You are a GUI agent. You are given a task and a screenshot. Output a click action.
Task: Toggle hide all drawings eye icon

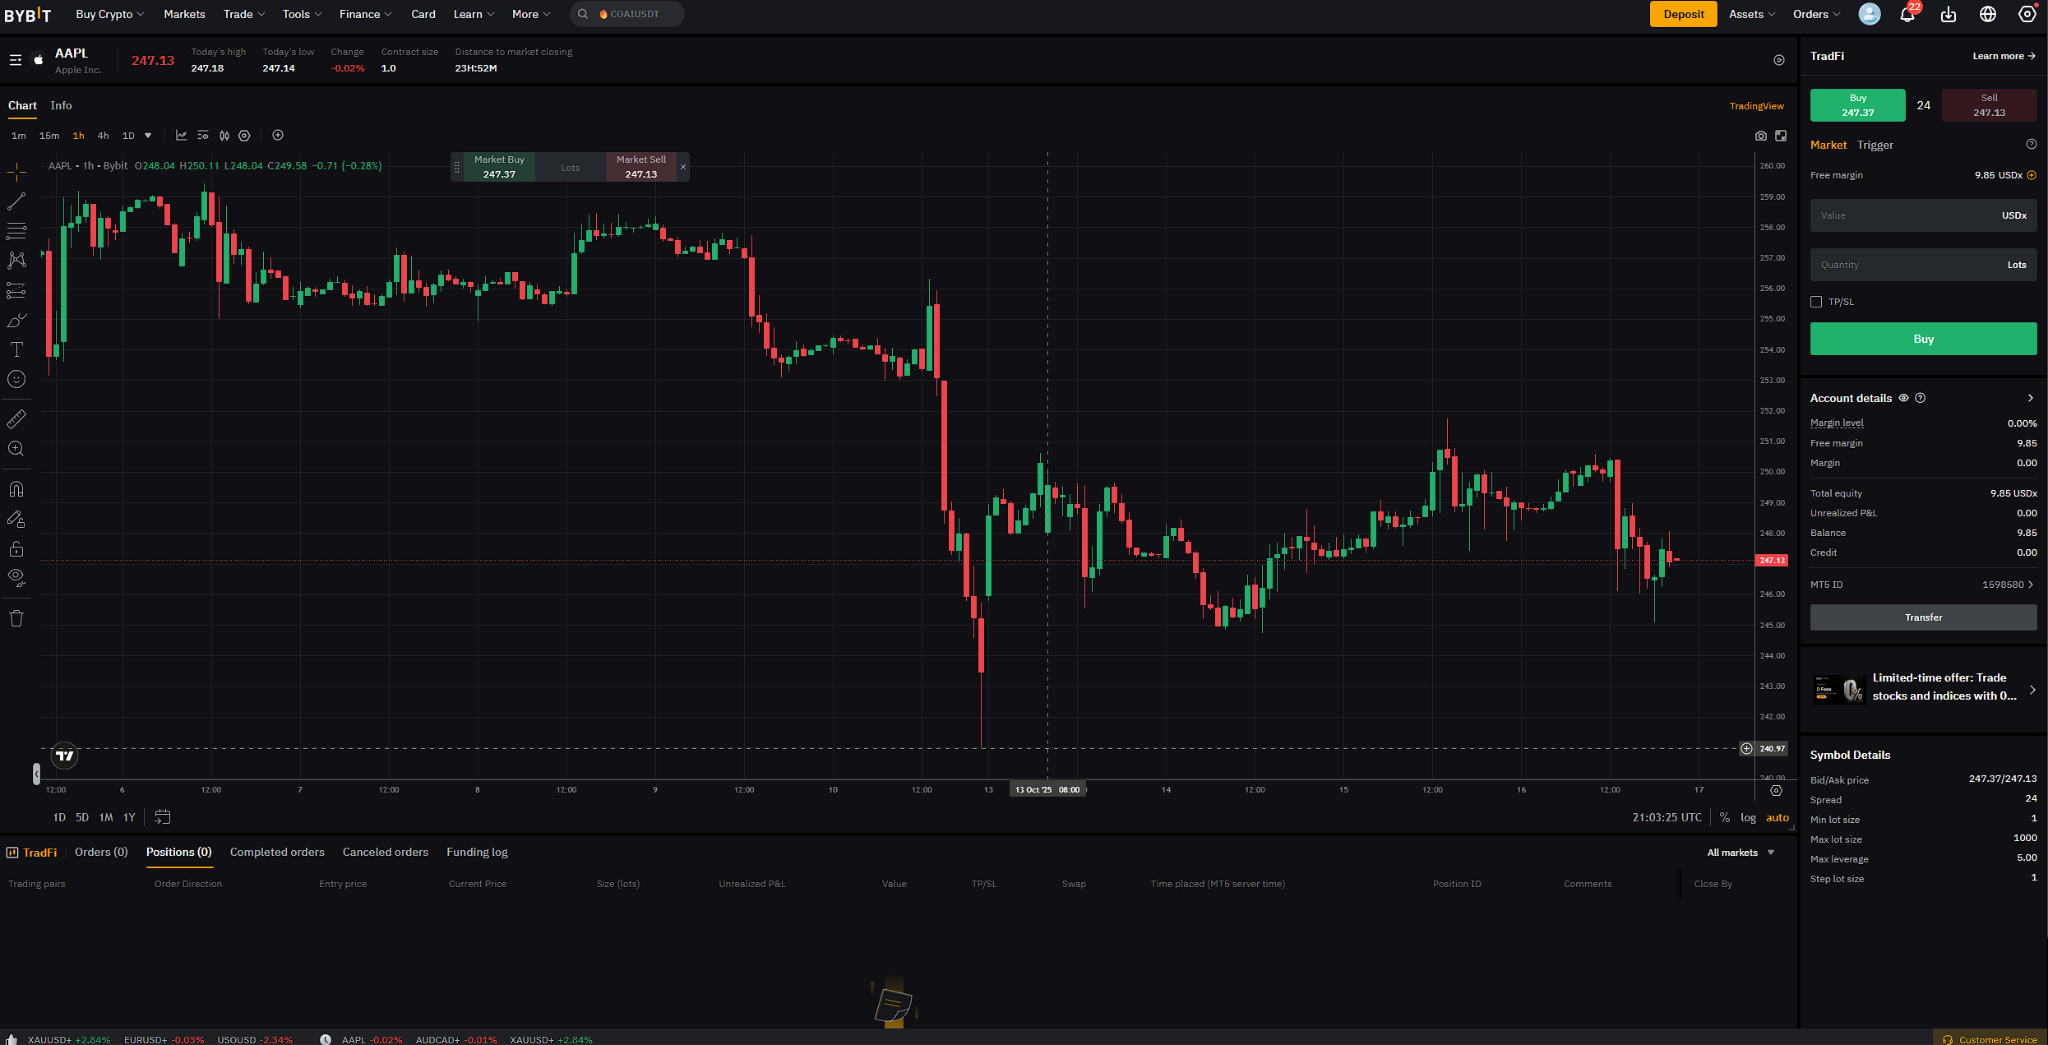16,577
